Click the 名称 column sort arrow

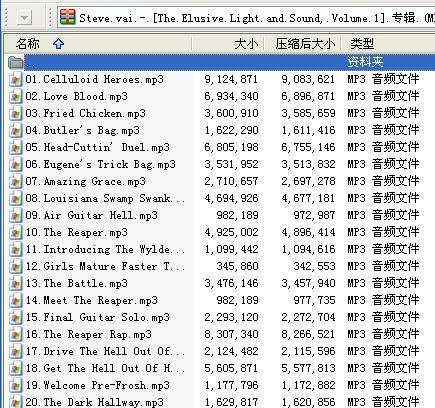coord(58,44)
